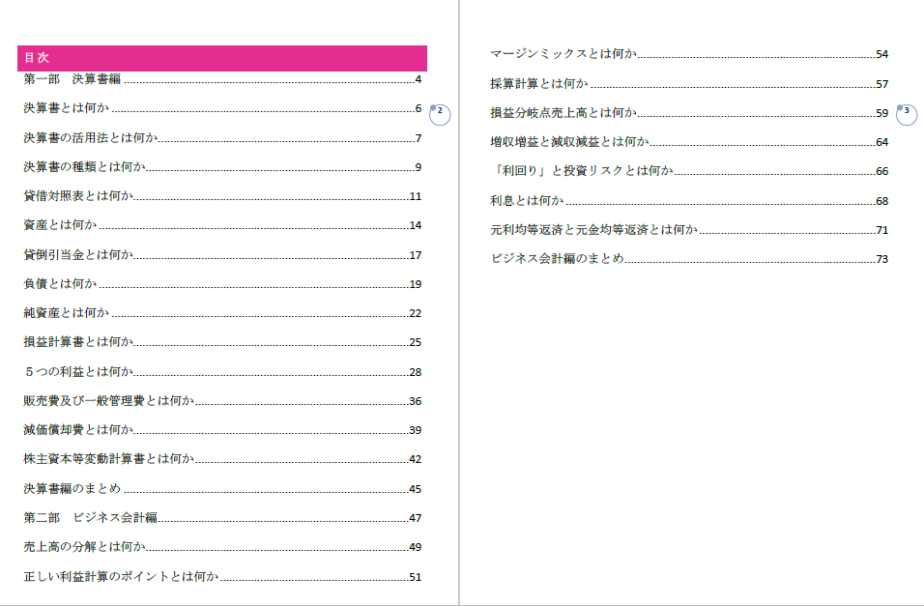Open ビジネス会計編のまとめ entry
This screenshot has height=606, width=924.
[x=557, y=259]
